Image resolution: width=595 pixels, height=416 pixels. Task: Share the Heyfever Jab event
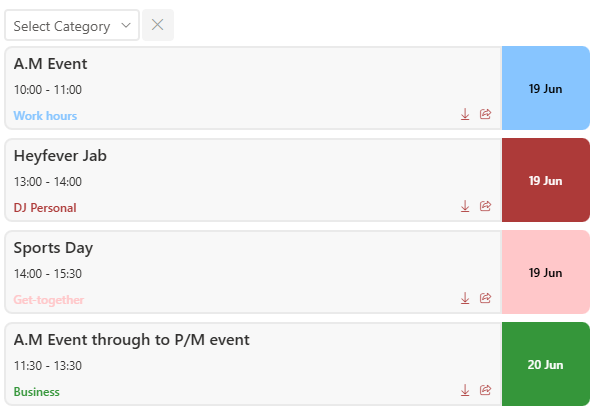[x=485, y=206]
